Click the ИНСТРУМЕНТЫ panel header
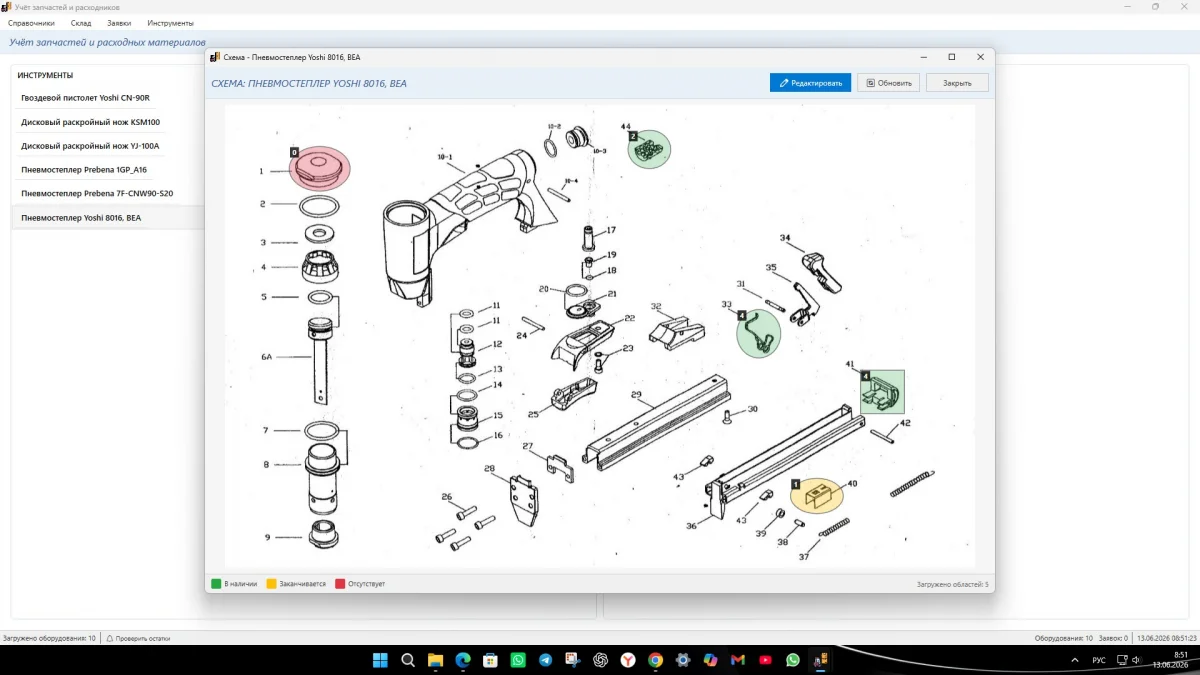 [45, 75]
